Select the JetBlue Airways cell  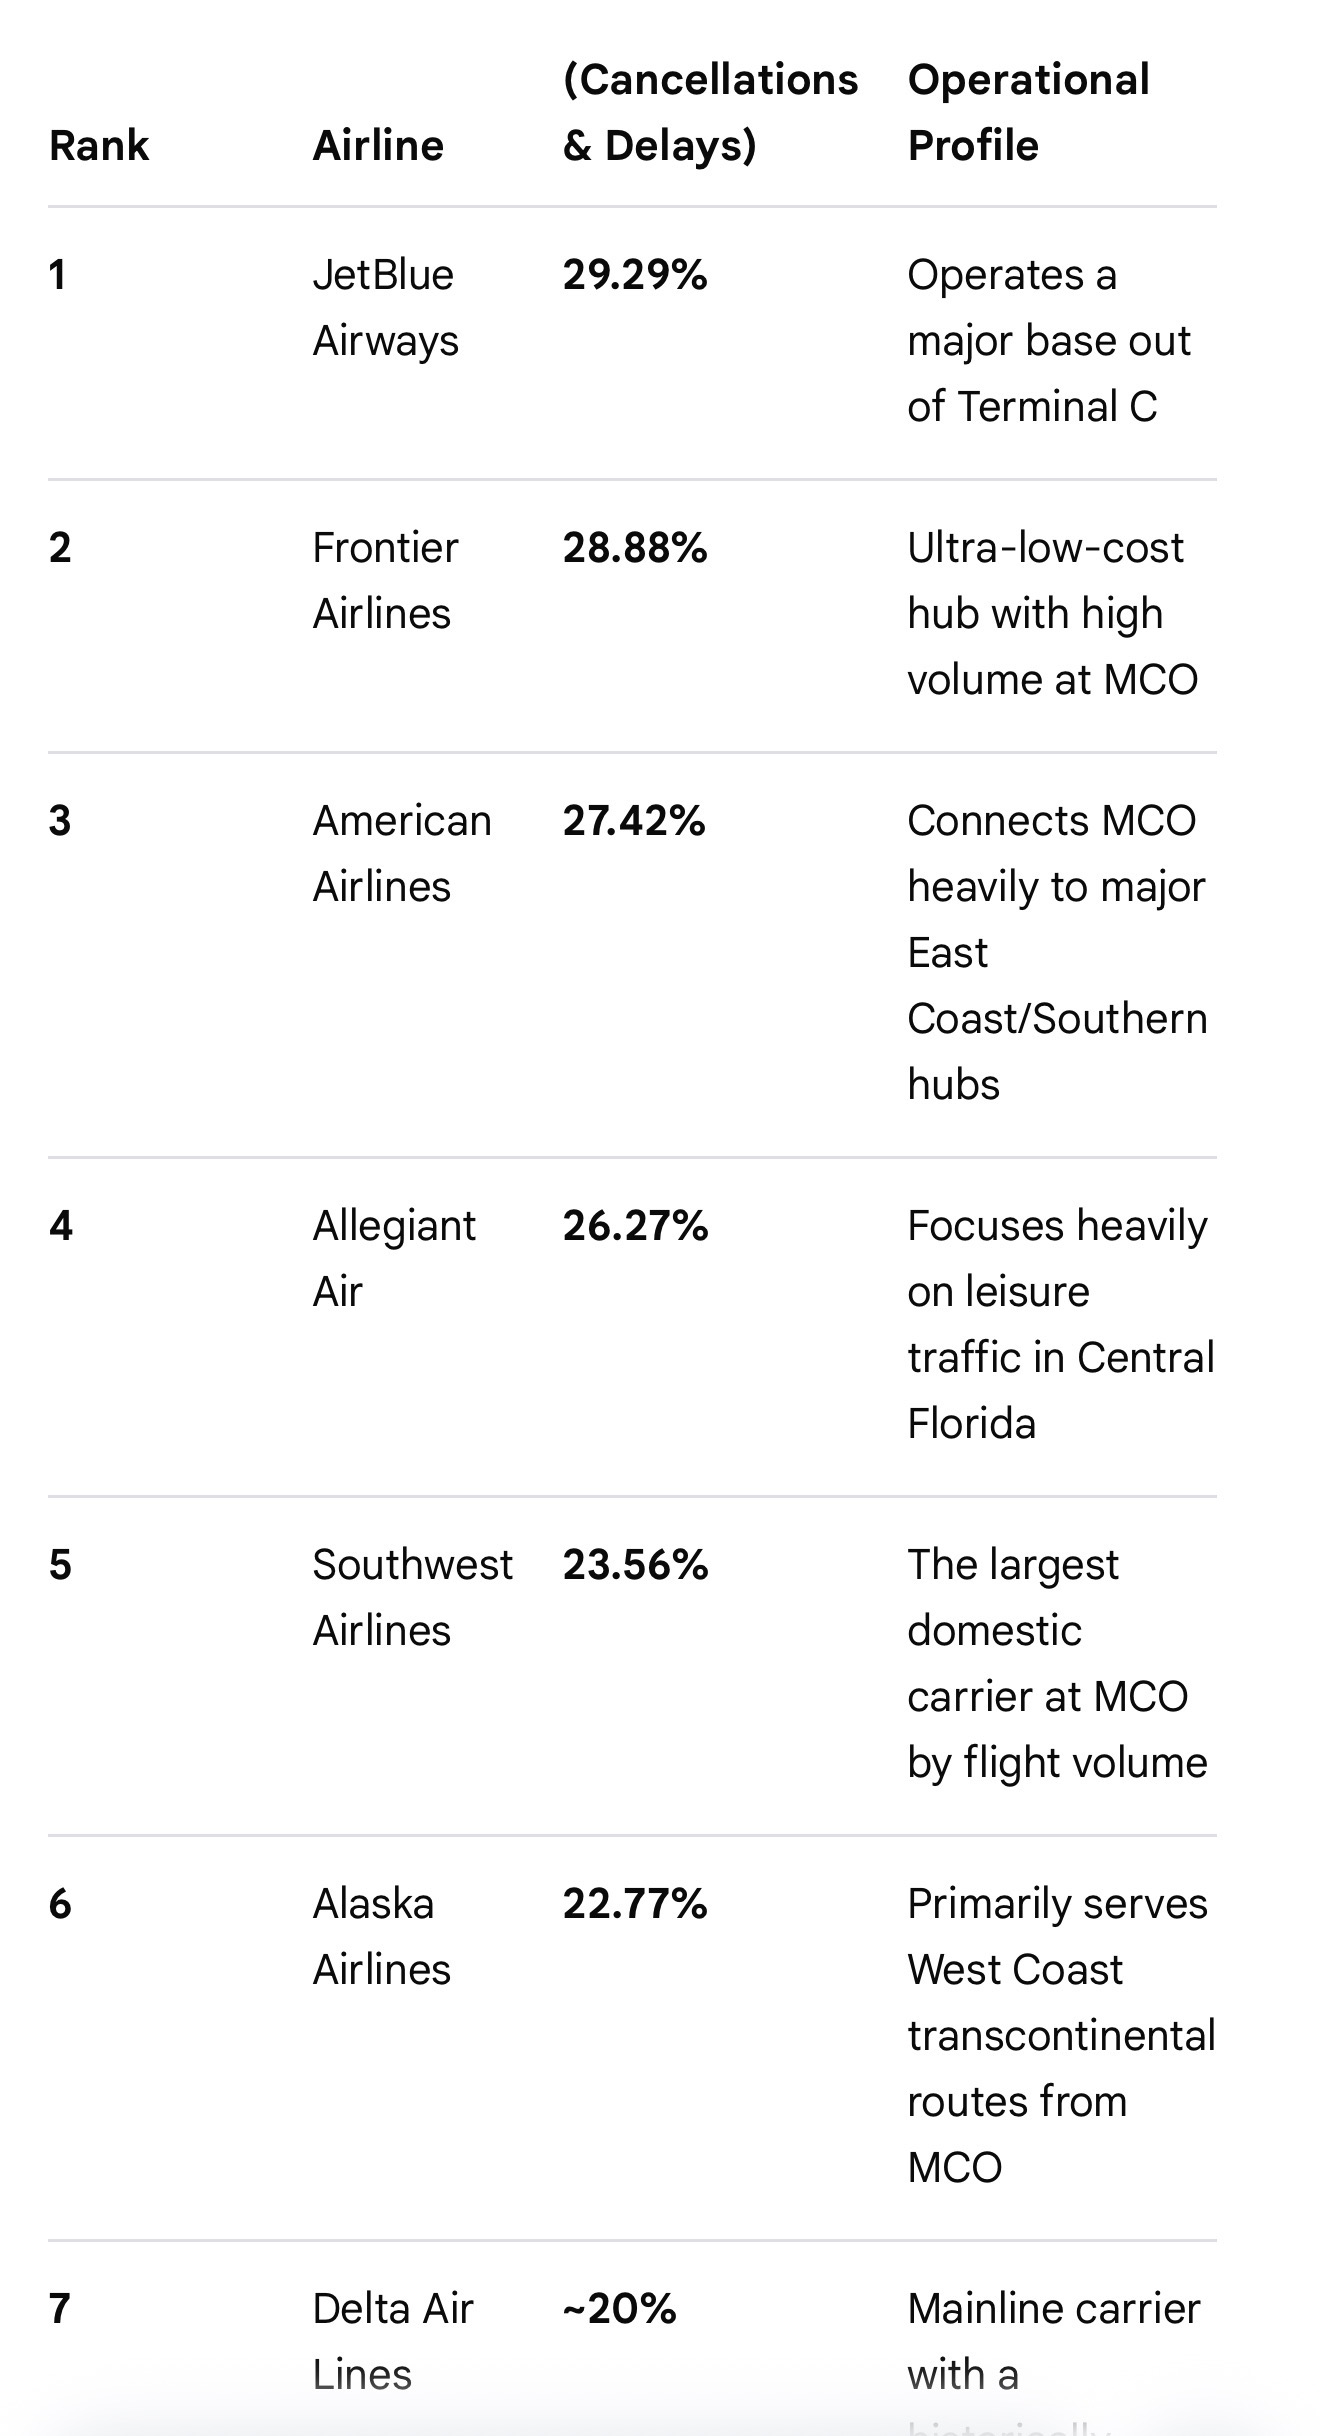386,308
